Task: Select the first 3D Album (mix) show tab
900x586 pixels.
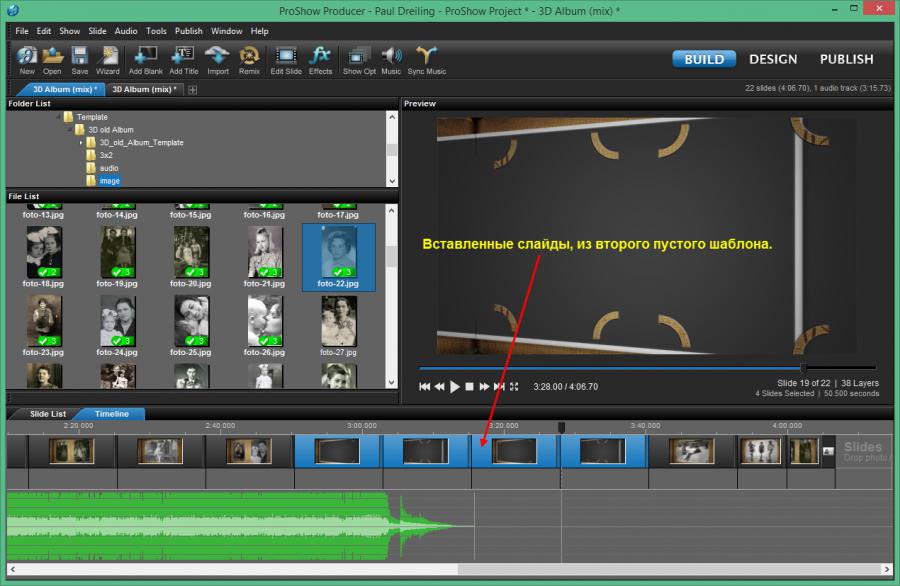Action: [62, 90]
